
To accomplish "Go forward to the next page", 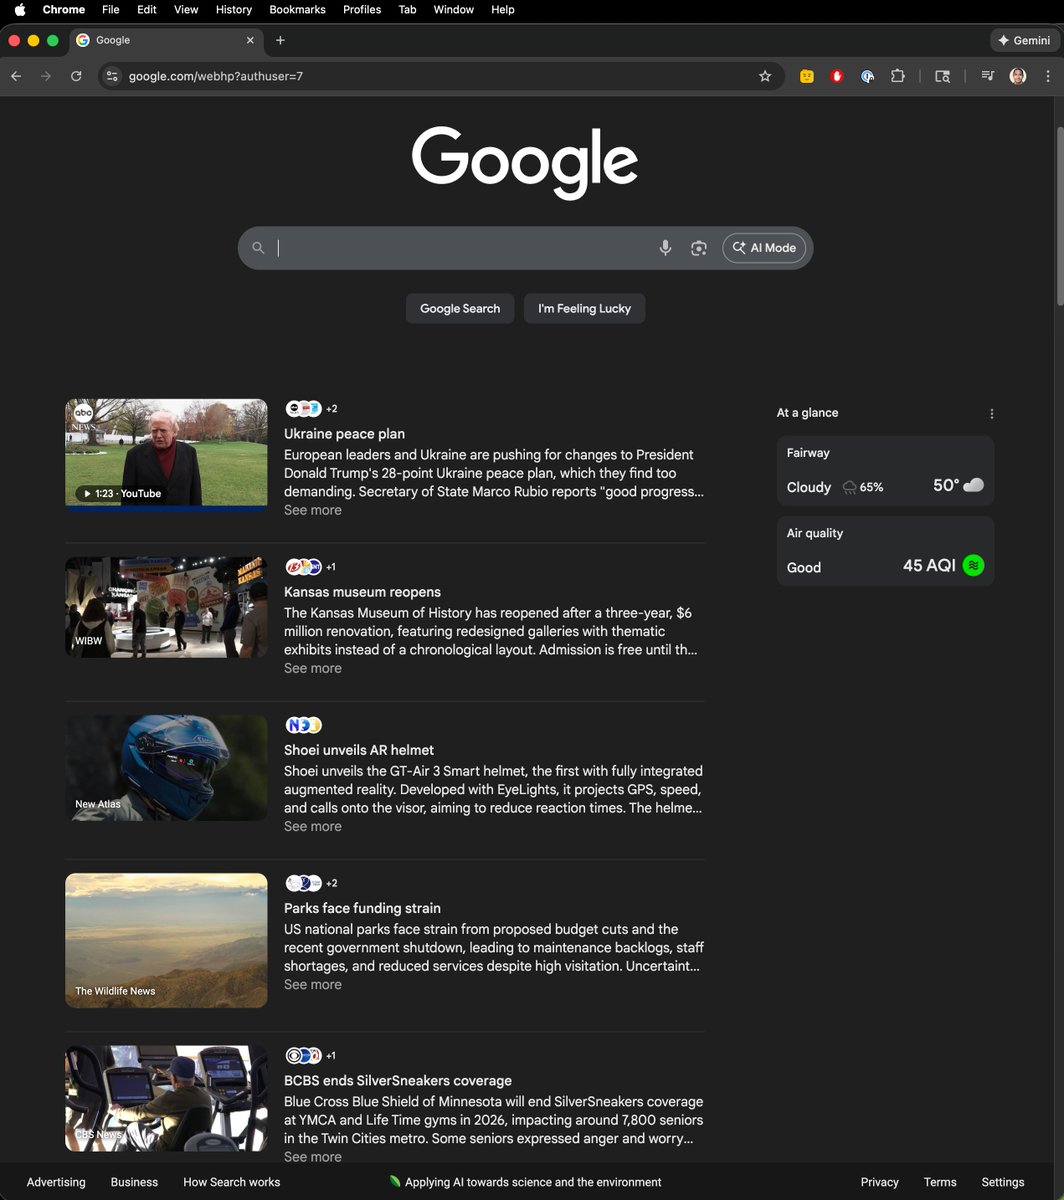I will (x=46, y=76).
